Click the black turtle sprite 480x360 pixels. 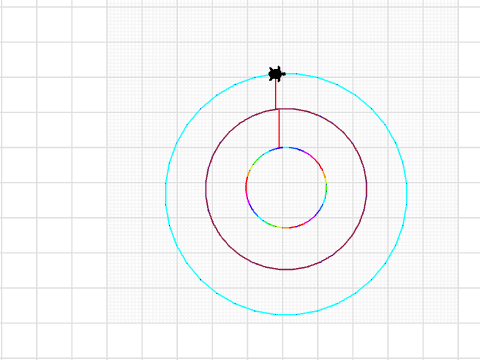[x=277, y=74]
